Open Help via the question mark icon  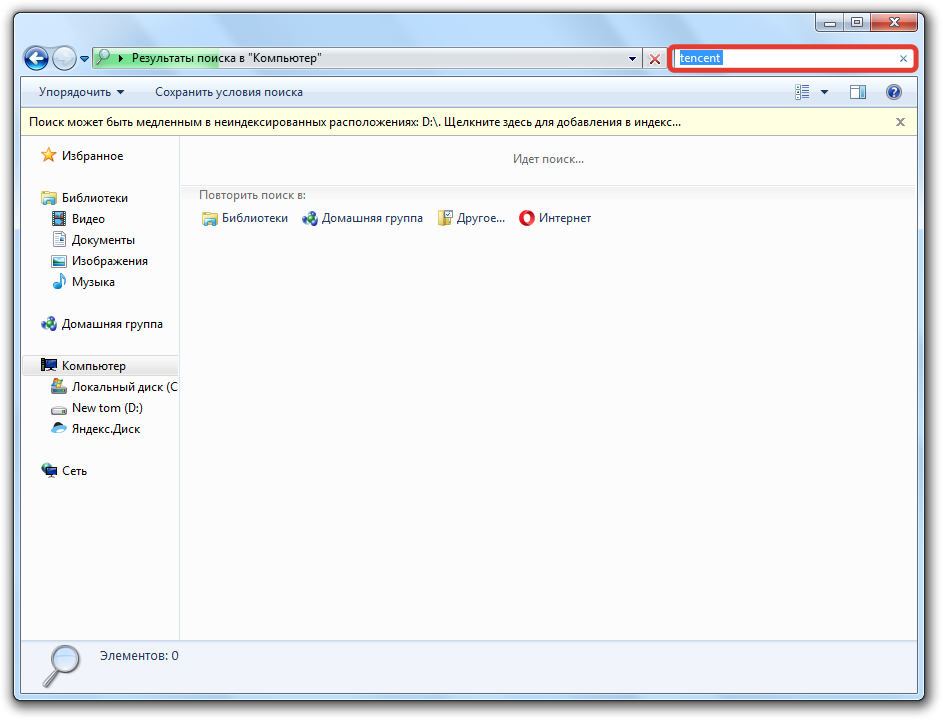pos(894,92)
